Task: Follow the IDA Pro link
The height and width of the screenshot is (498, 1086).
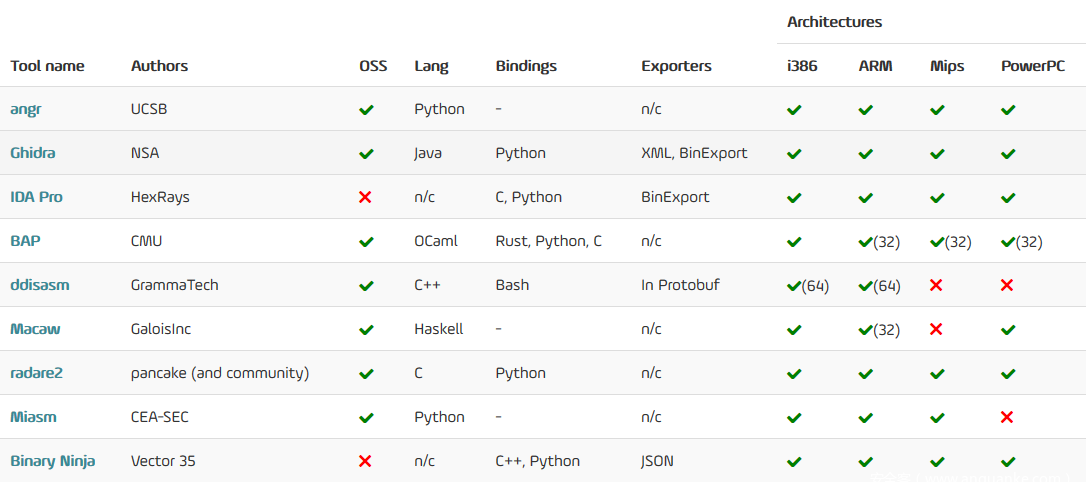Action: point(36,197)
